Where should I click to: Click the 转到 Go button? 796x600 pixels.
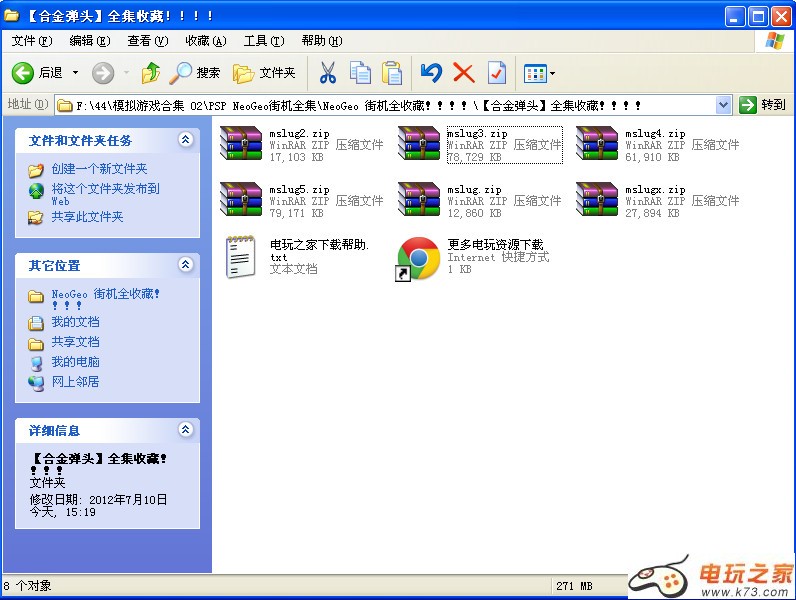[x=763, y=105]
